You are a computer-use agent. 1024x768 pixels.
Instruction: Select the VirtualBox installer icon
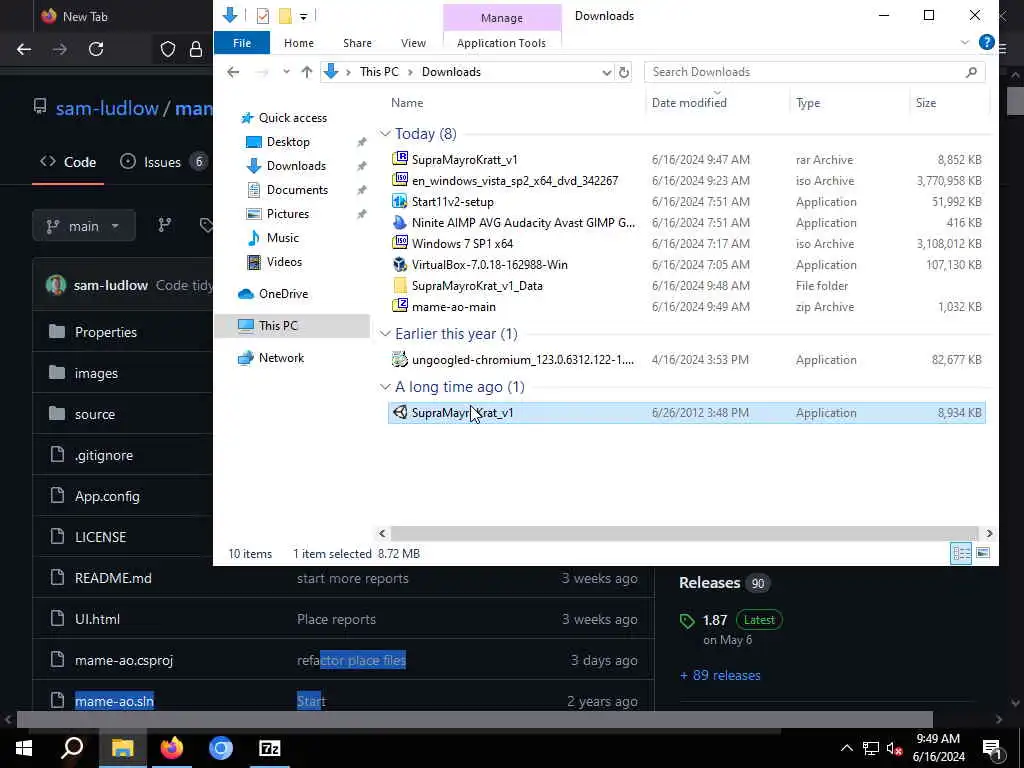click(x=400, y=264)
